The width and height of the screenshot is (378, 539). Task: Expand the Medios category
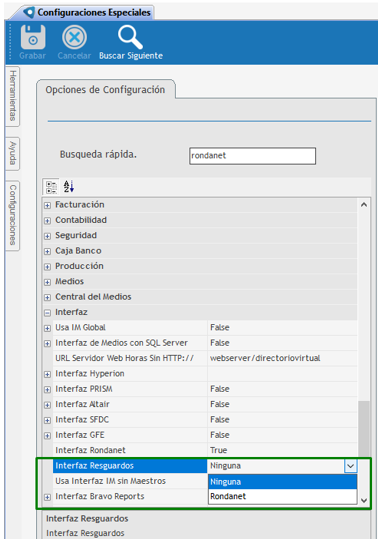(x=47, y=282)
